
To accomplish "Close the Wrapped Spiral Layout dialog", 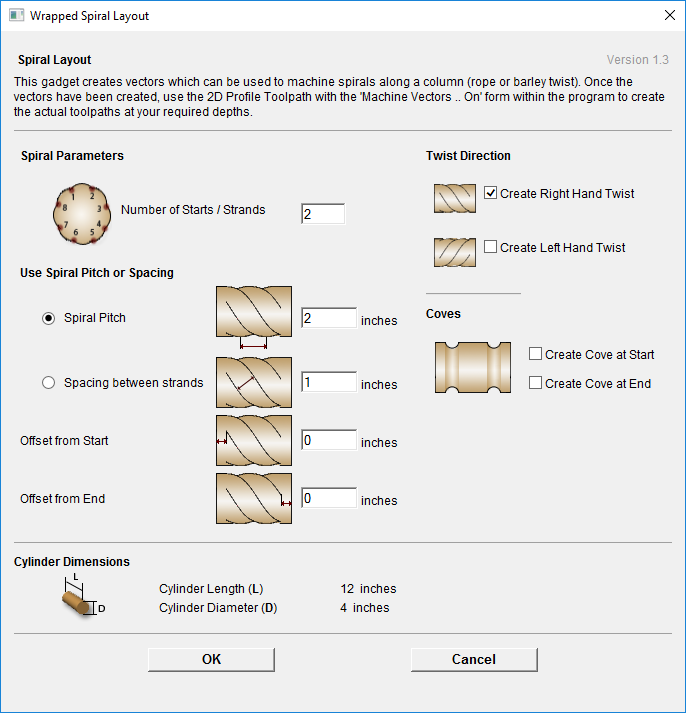I will click(670, 15).
